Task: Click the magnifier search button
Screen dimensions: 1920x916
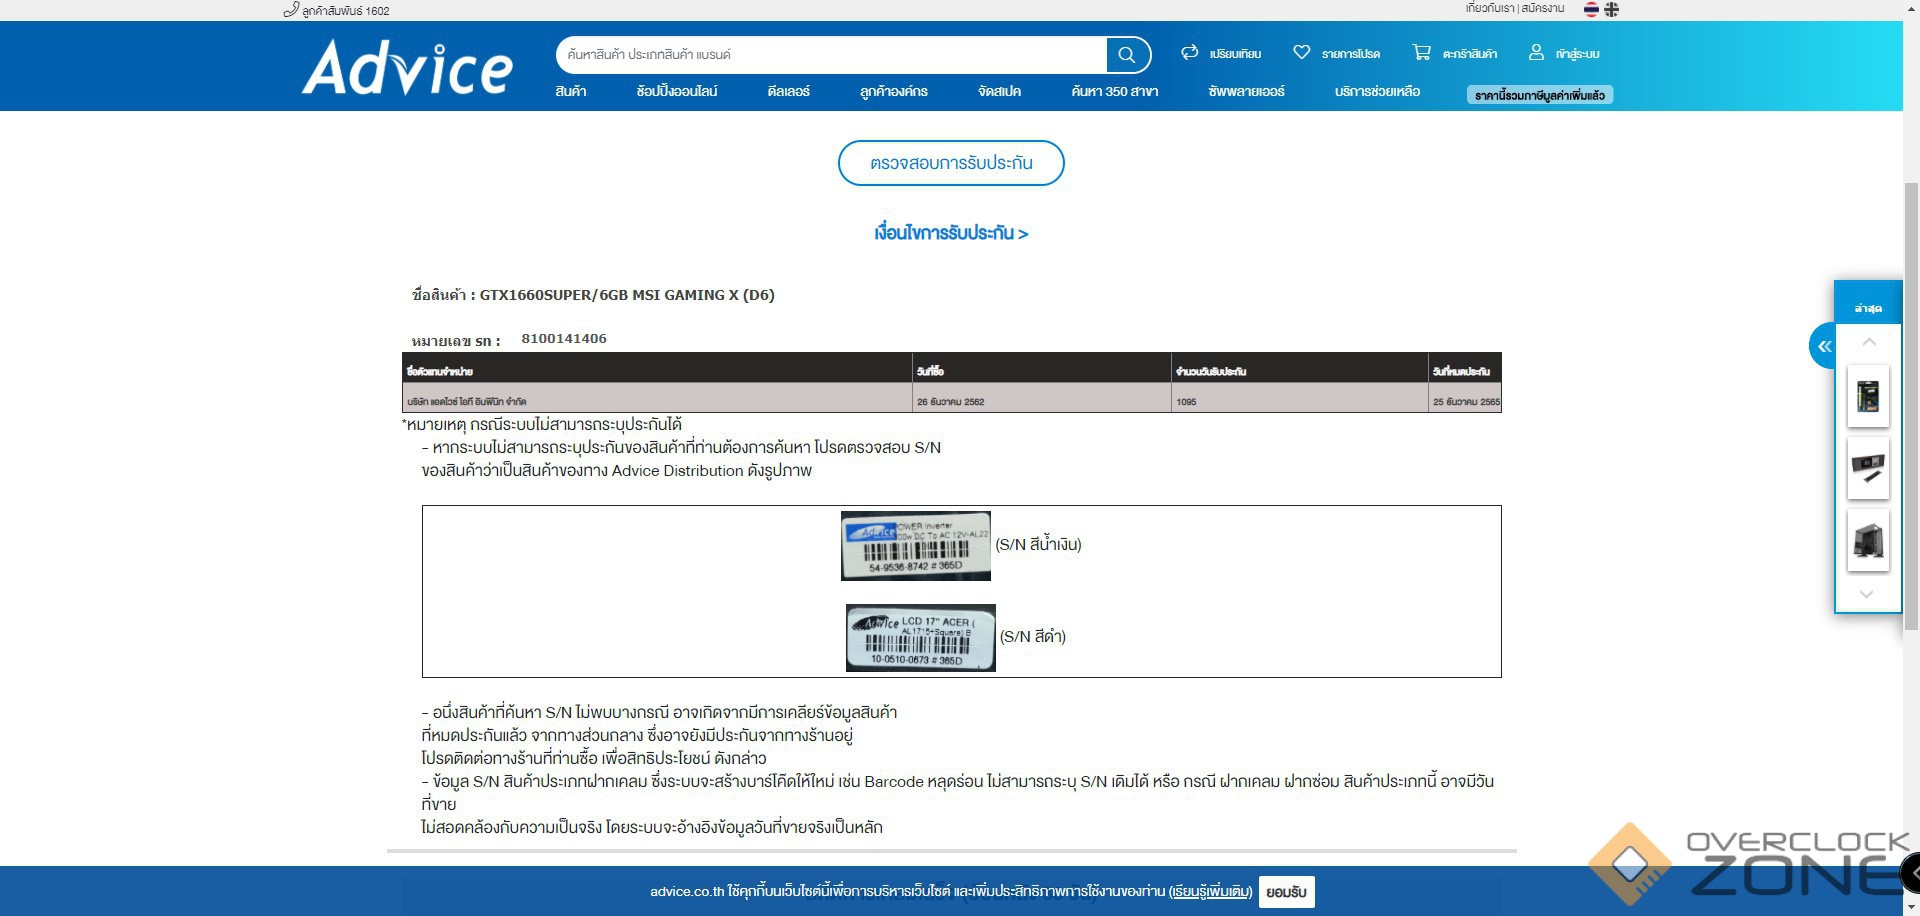Action: click(x=1127, y=54)
